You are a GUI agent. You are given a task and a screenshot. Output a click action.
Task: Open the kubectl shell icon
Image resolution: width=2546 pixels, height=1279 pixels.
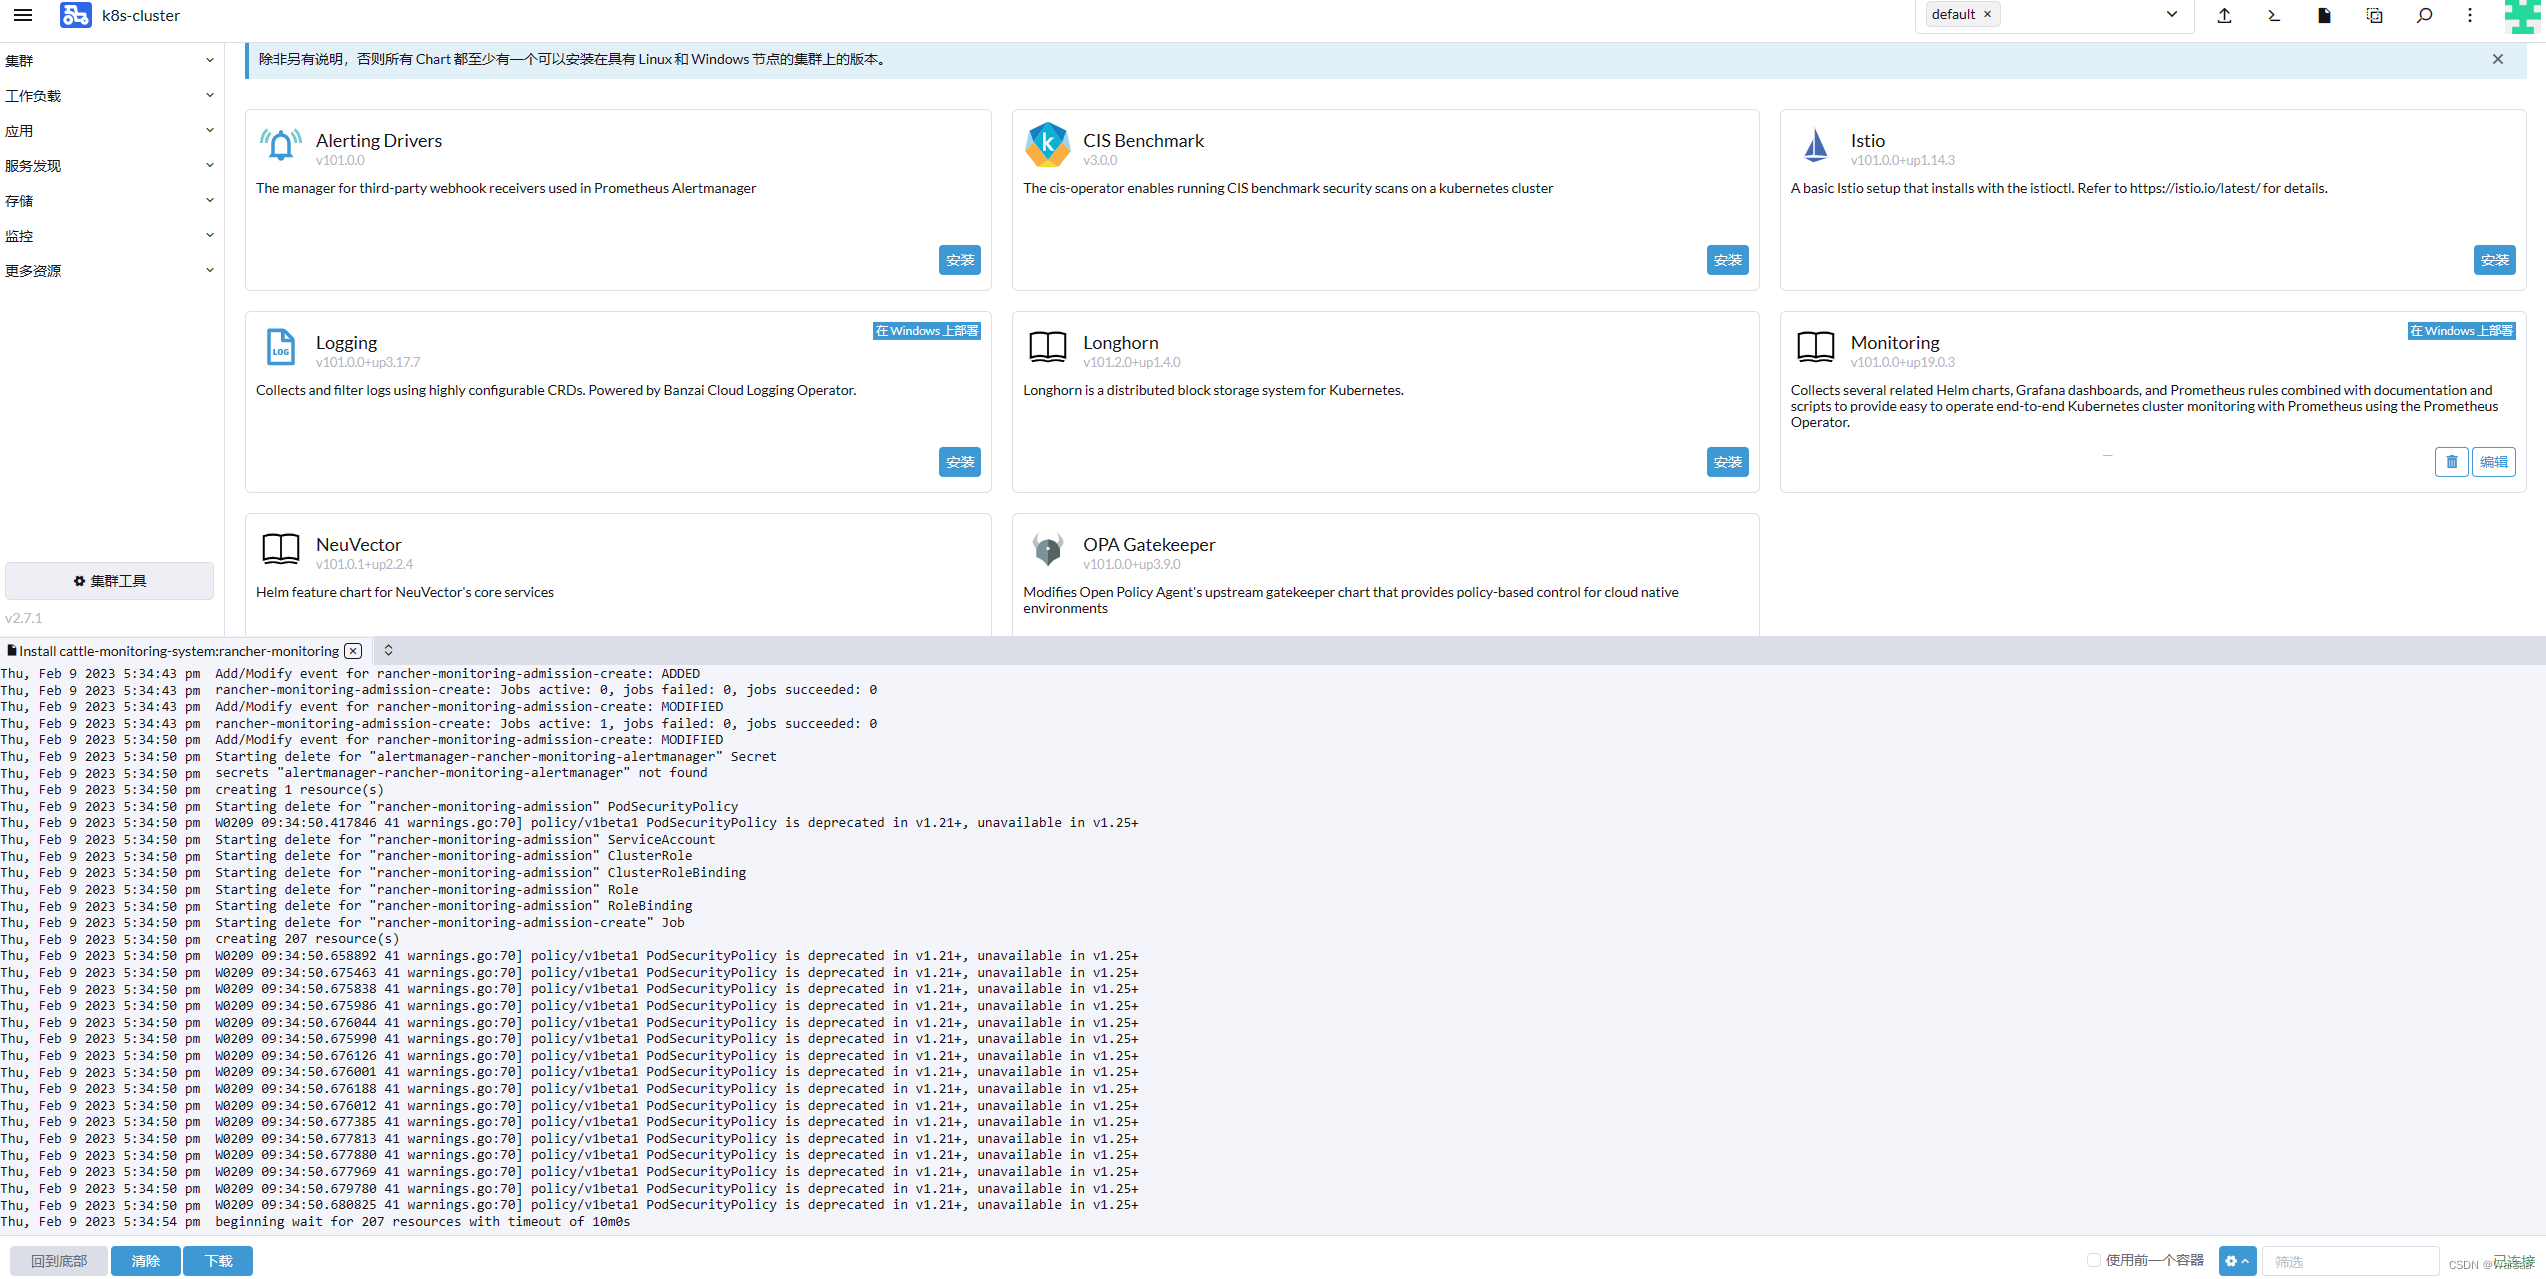(2274, 15)
